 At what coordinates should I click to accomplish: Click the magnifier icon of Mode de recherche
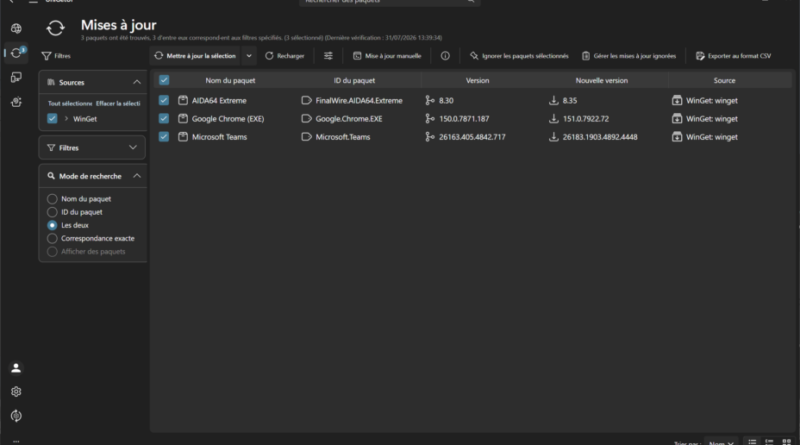pos(51,176)
